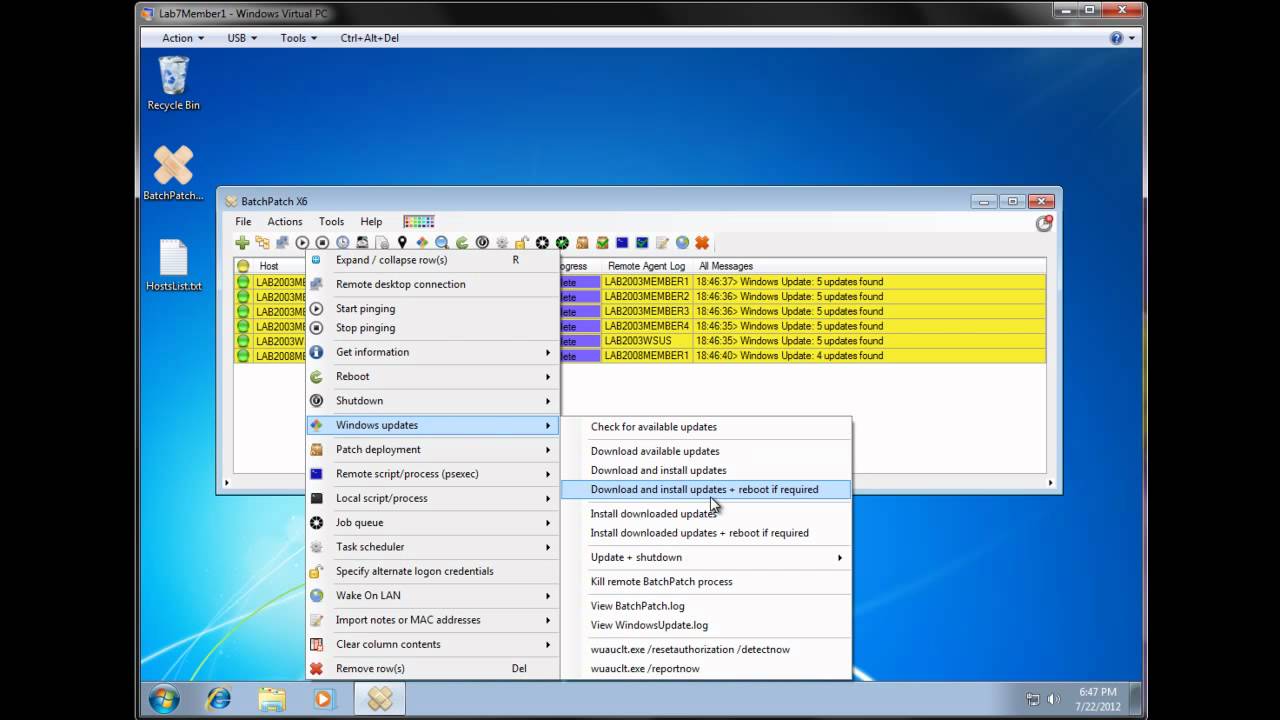
Task: Expand the Local script/process submenu arrow
Action: coord(548,498)
